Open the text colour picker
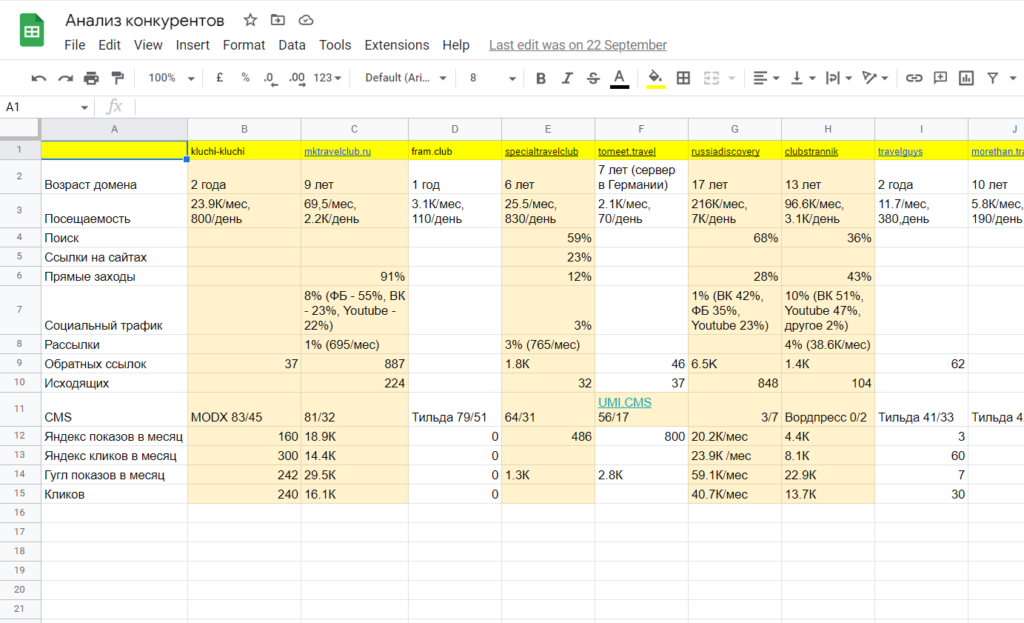The image size is (1024, 623). 619,78
